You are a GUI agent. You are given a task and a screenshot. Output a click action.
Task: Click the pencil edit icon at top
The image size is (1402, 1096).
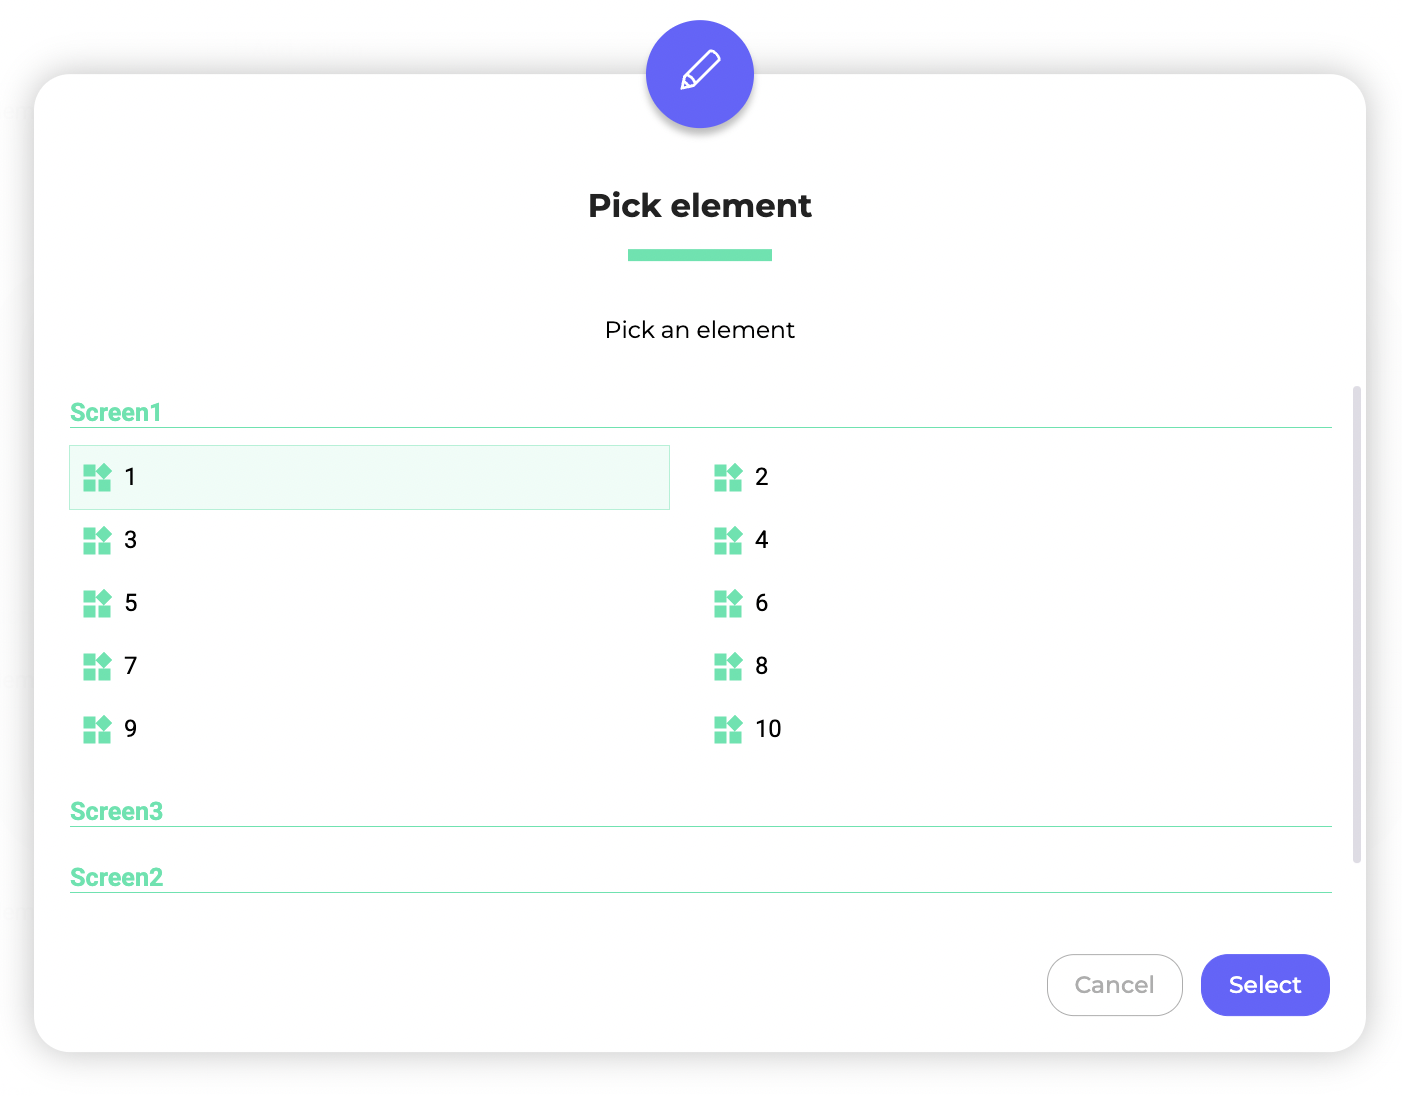click(x=700, y=74)
